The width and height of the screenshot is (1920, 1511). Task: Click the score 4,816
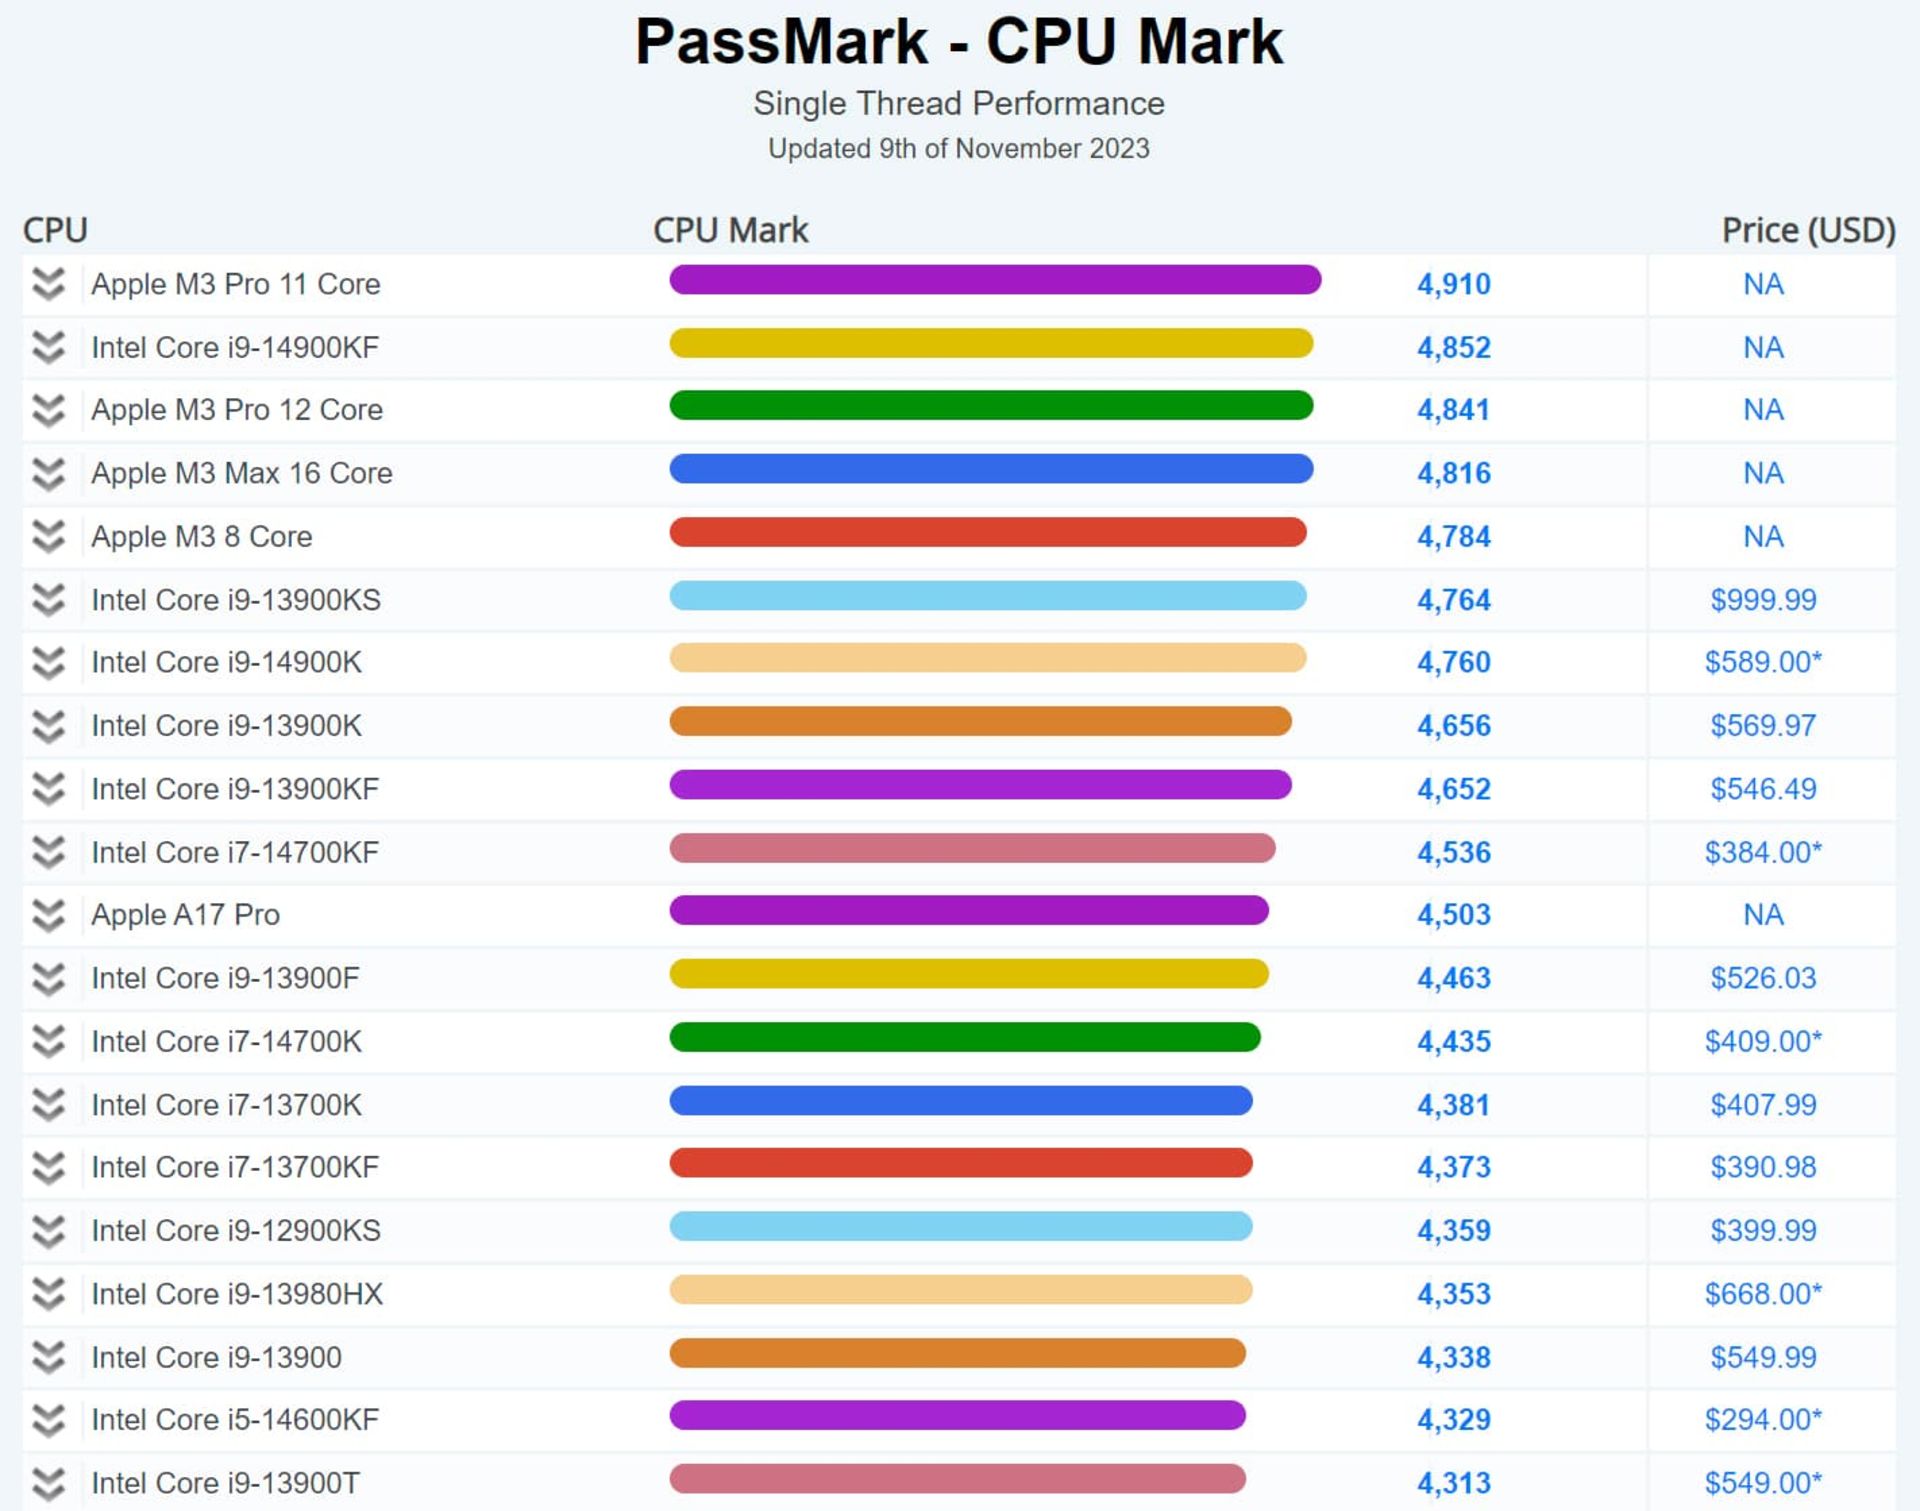point(1454,474)
